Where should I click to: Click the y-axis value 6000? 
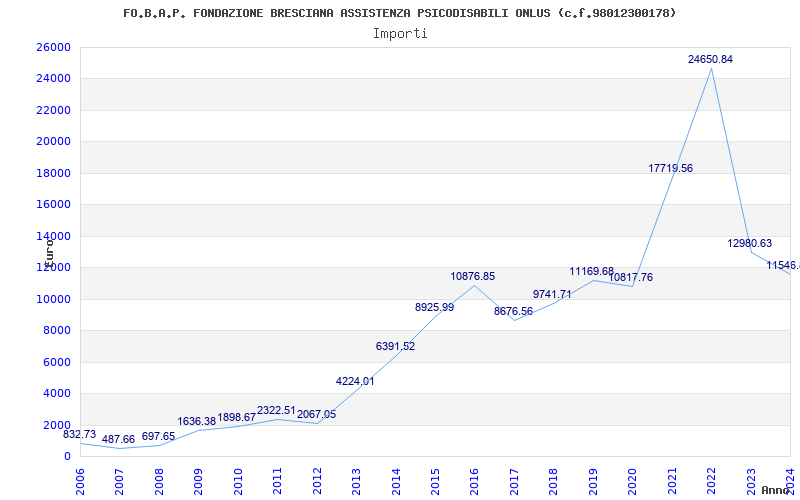tap(57, 362)
